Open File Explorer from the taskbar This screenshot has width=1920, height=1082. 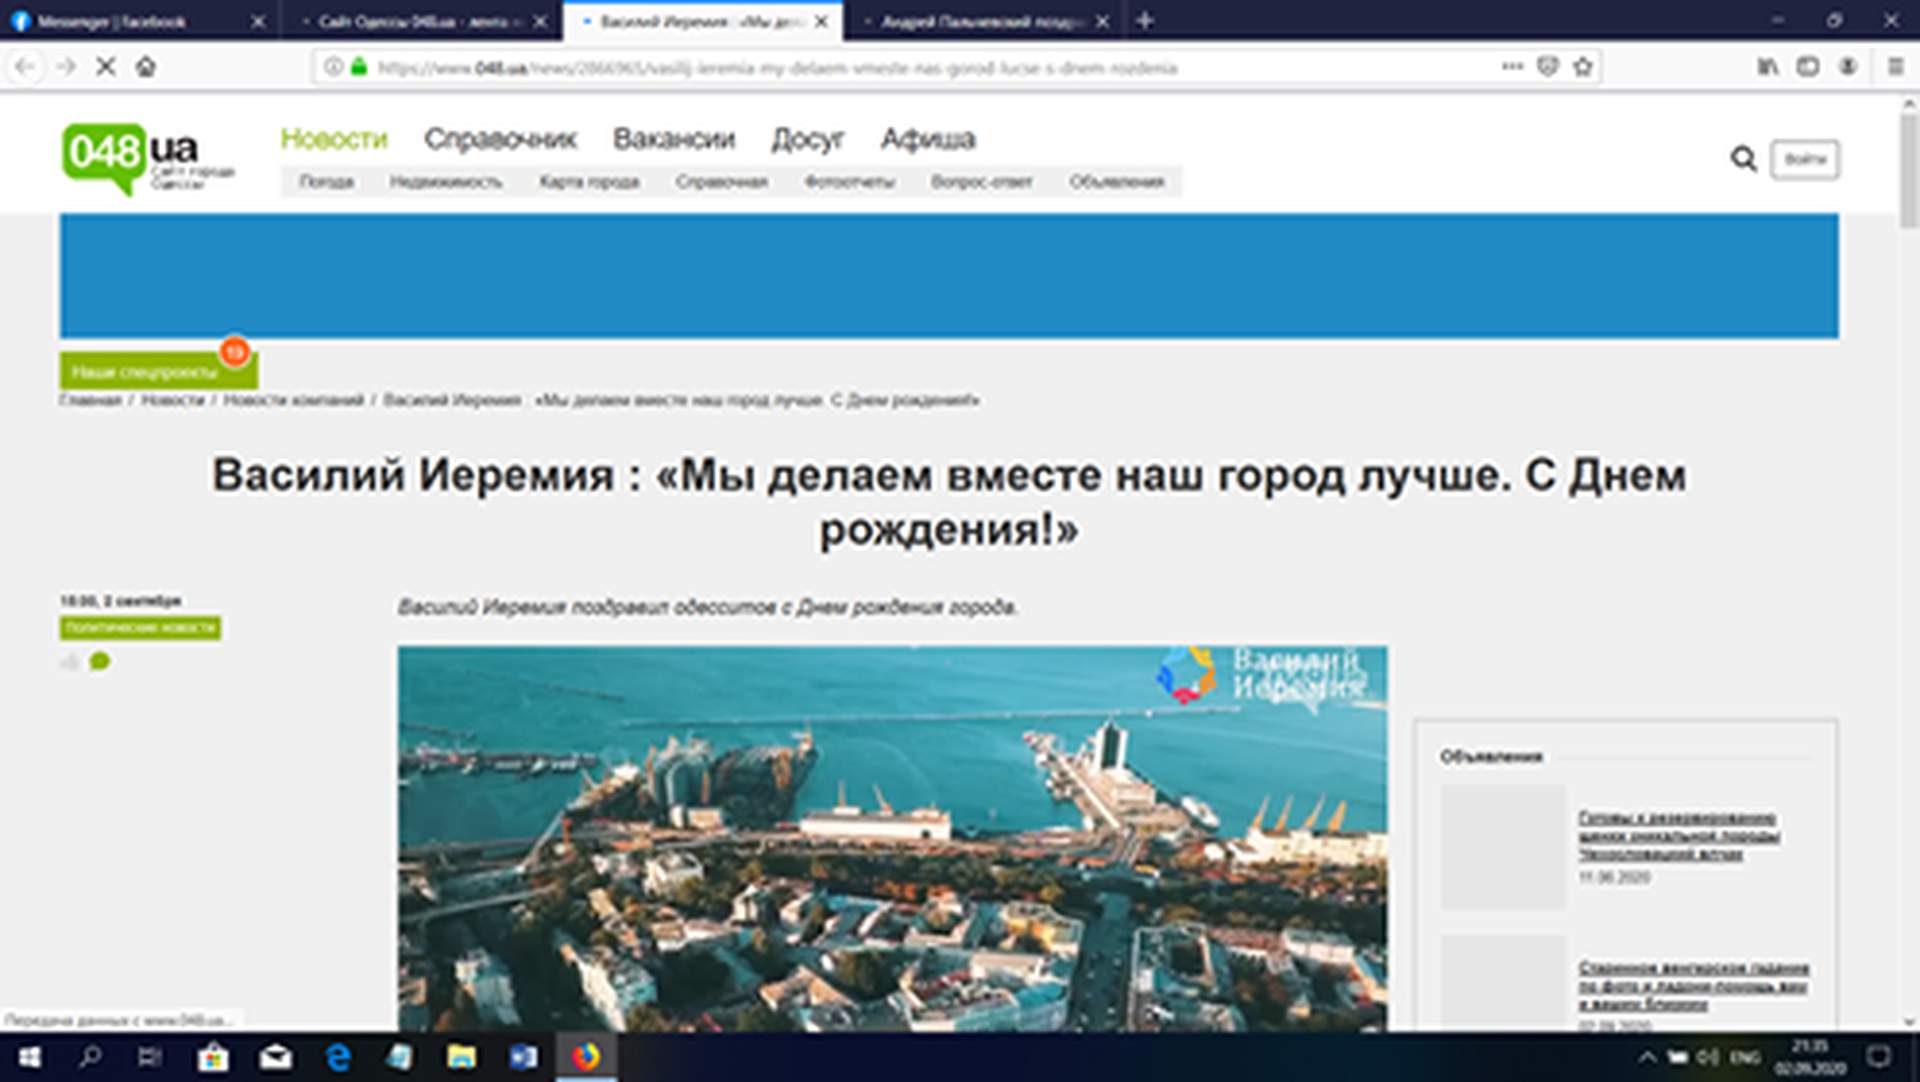(461, 1057)
